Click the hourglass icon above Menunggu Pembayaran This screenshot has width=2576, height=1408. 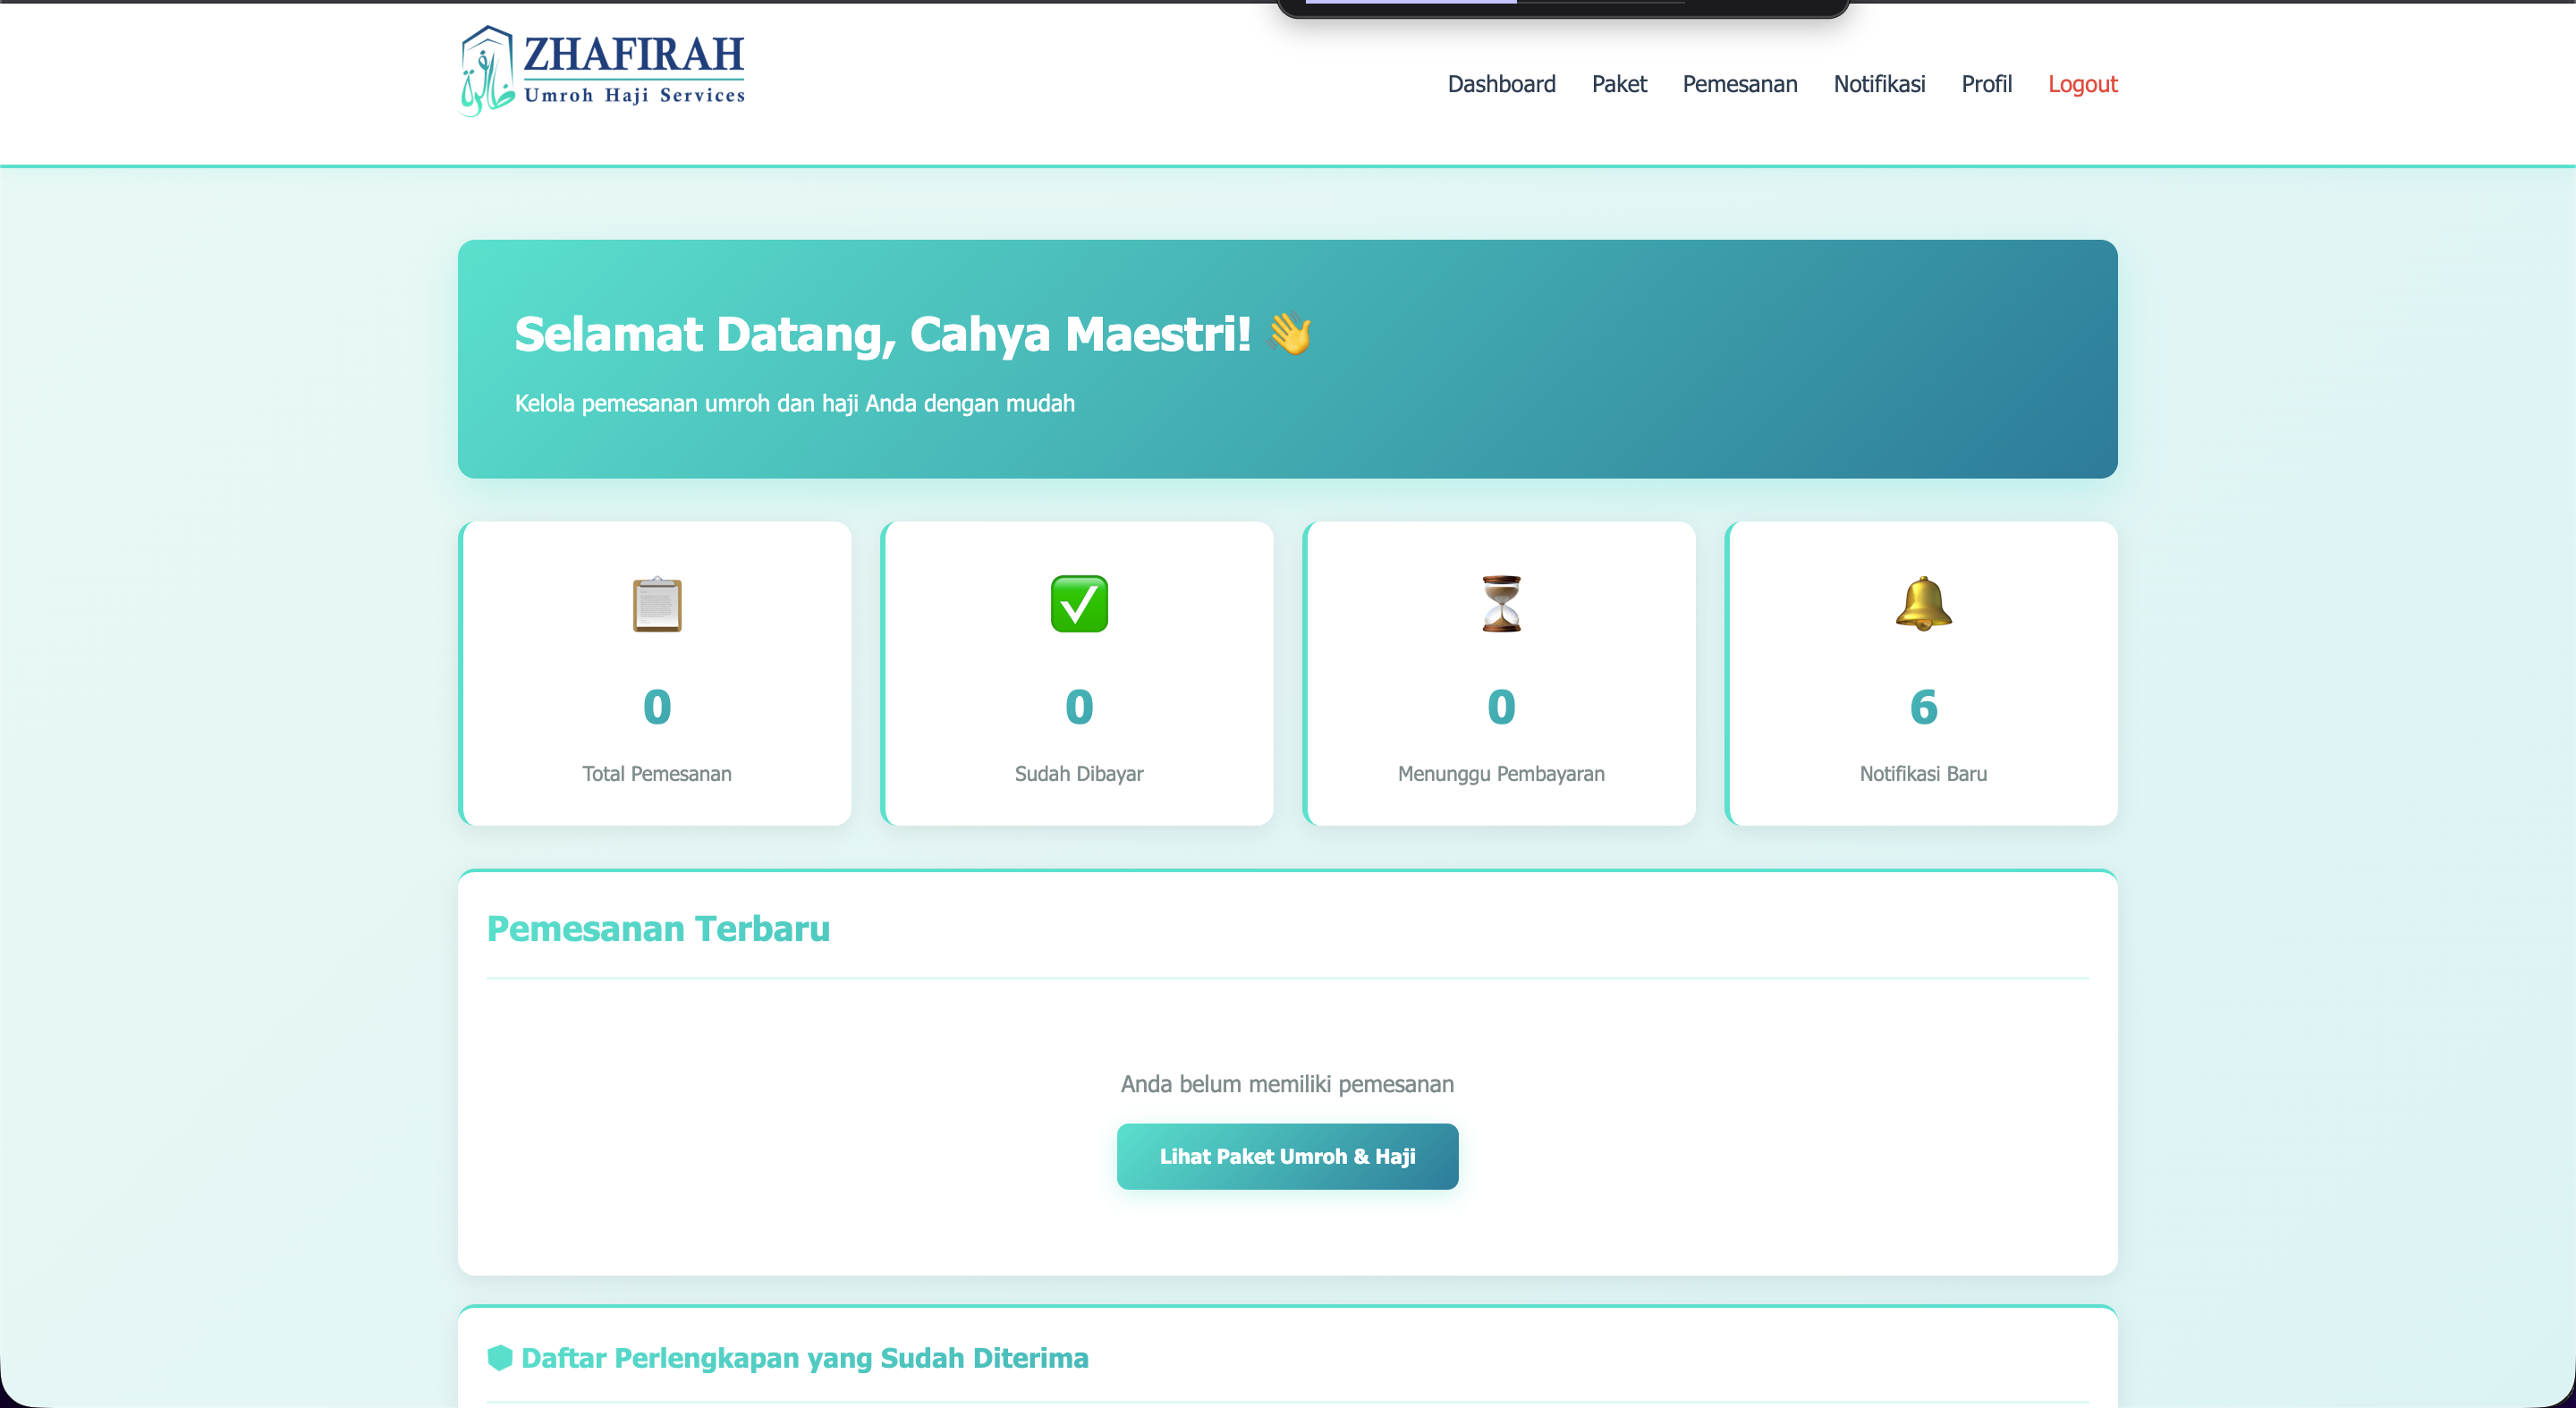click(x=1501, y=604)
